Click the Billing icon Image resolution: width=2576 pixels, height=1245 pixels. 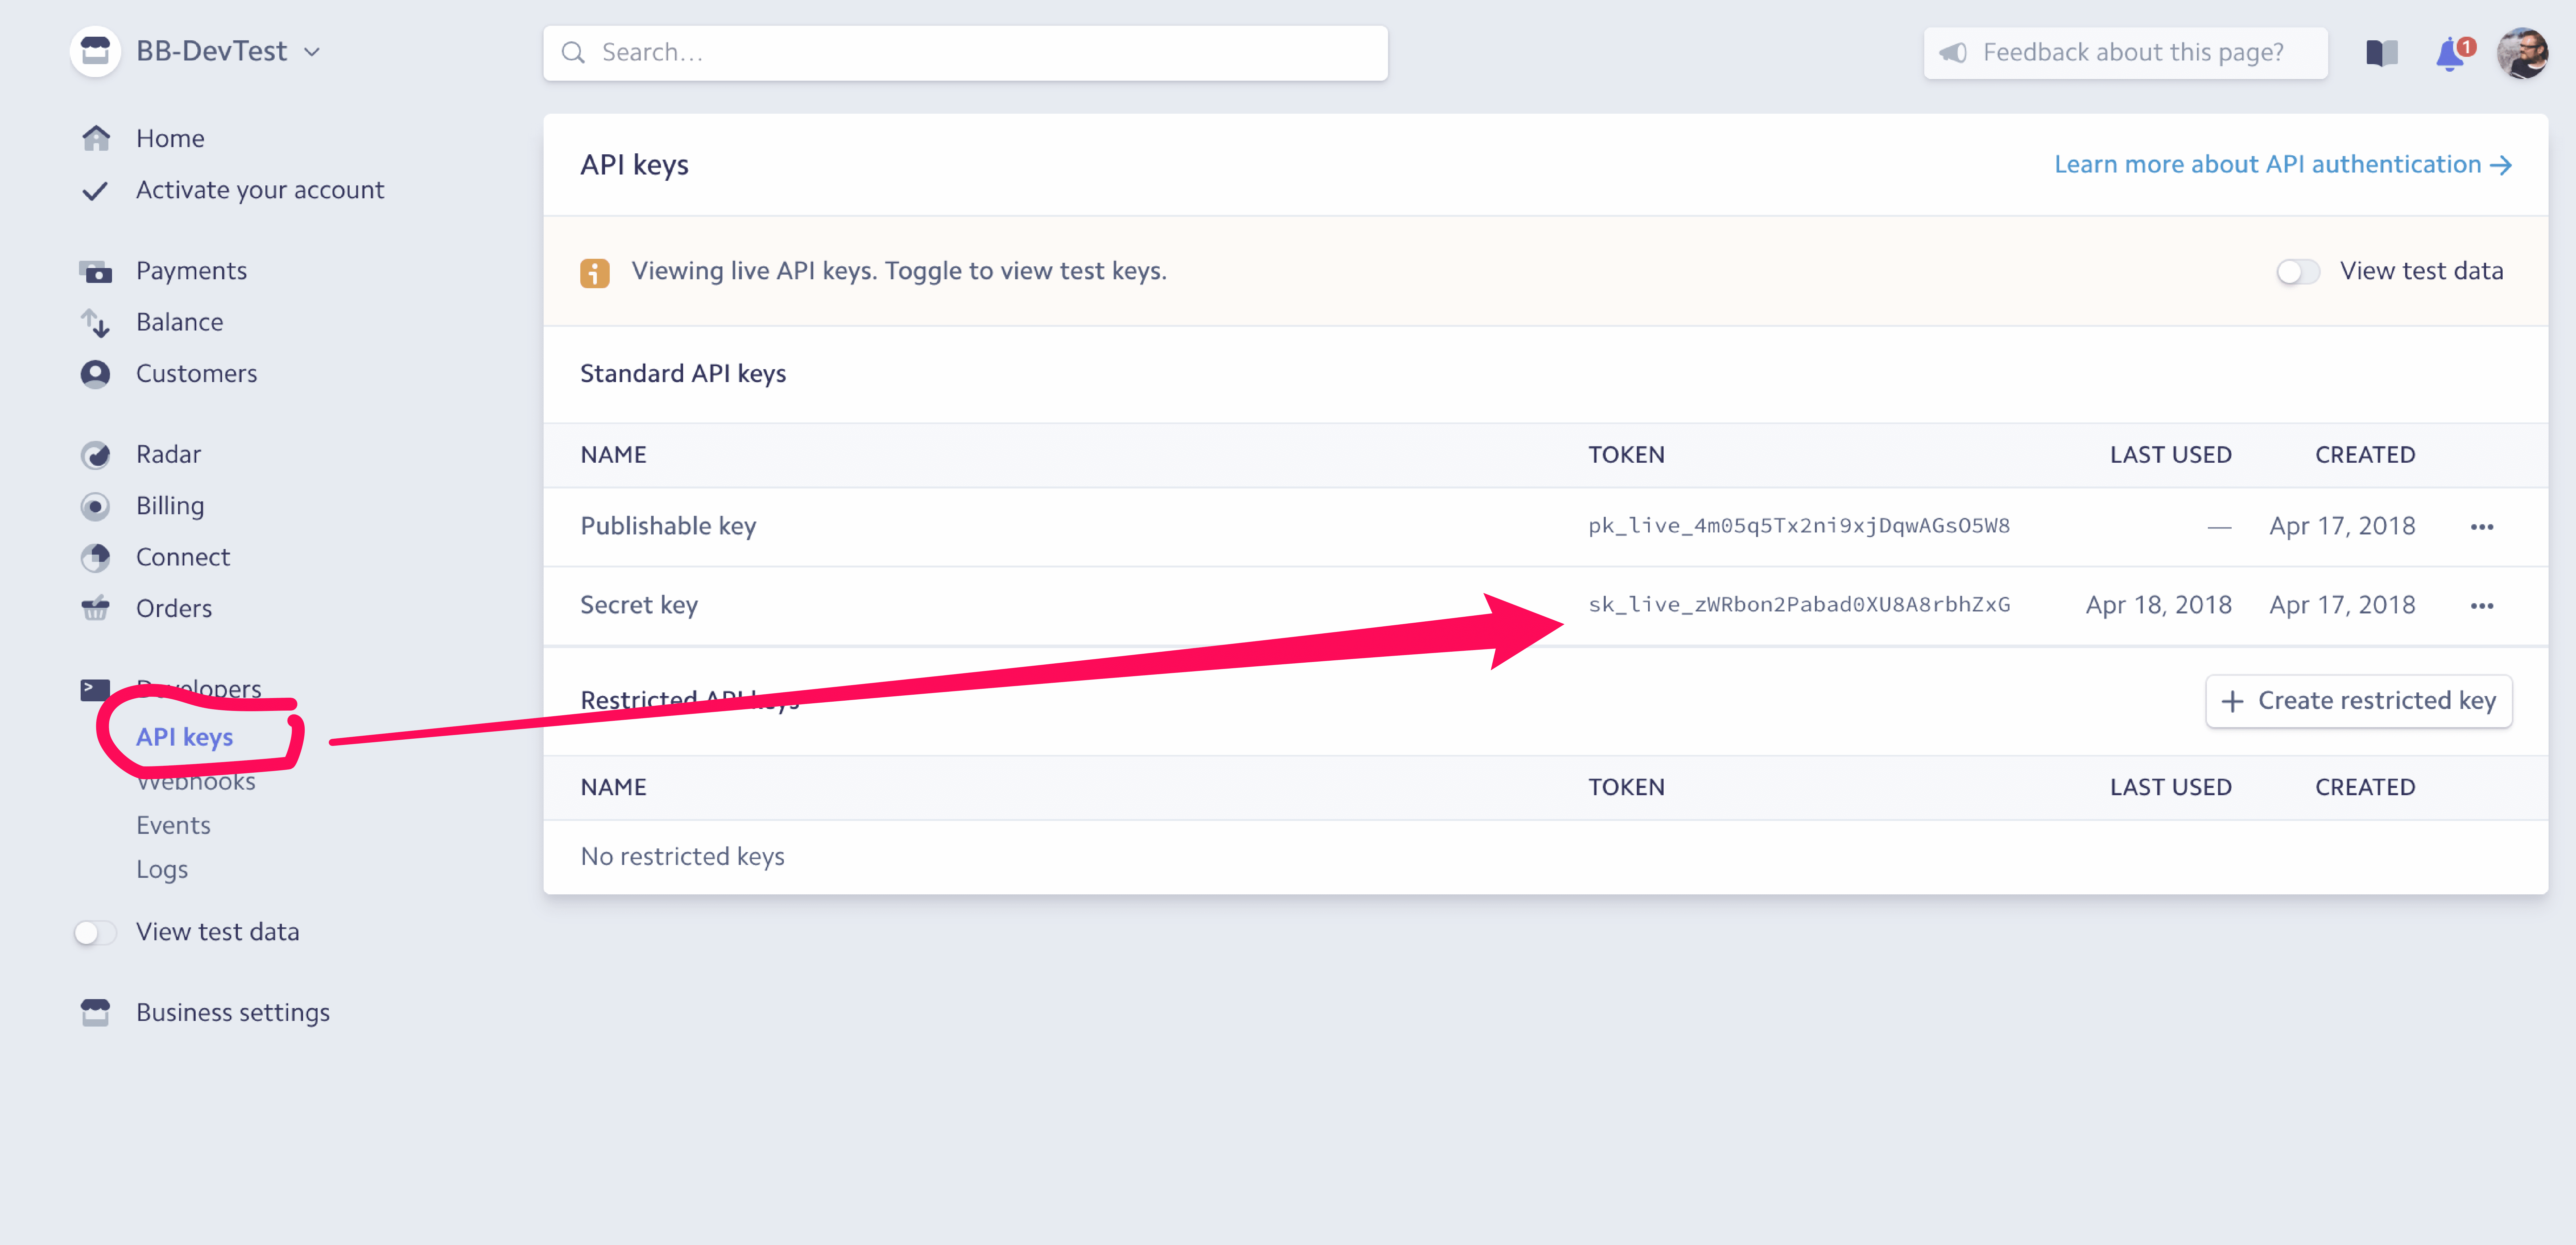95,506
